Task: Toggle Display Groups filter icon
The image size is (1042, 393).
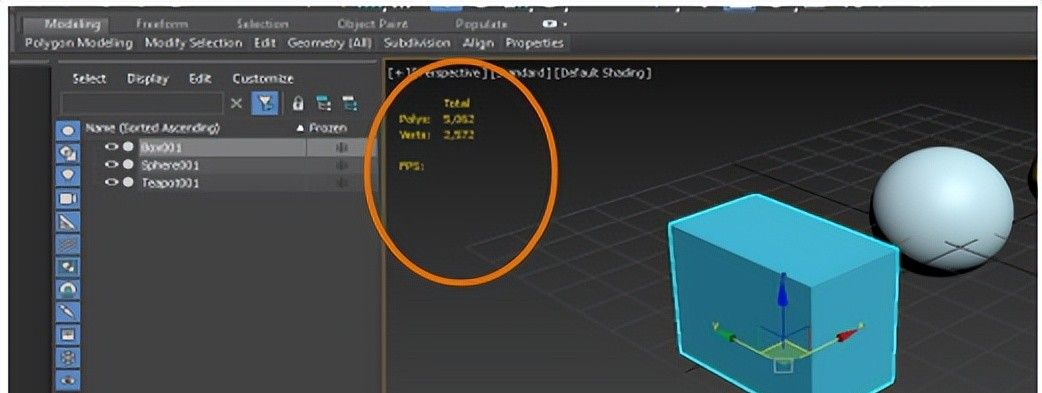Action: pyautogui.click(x=69, y=267)
